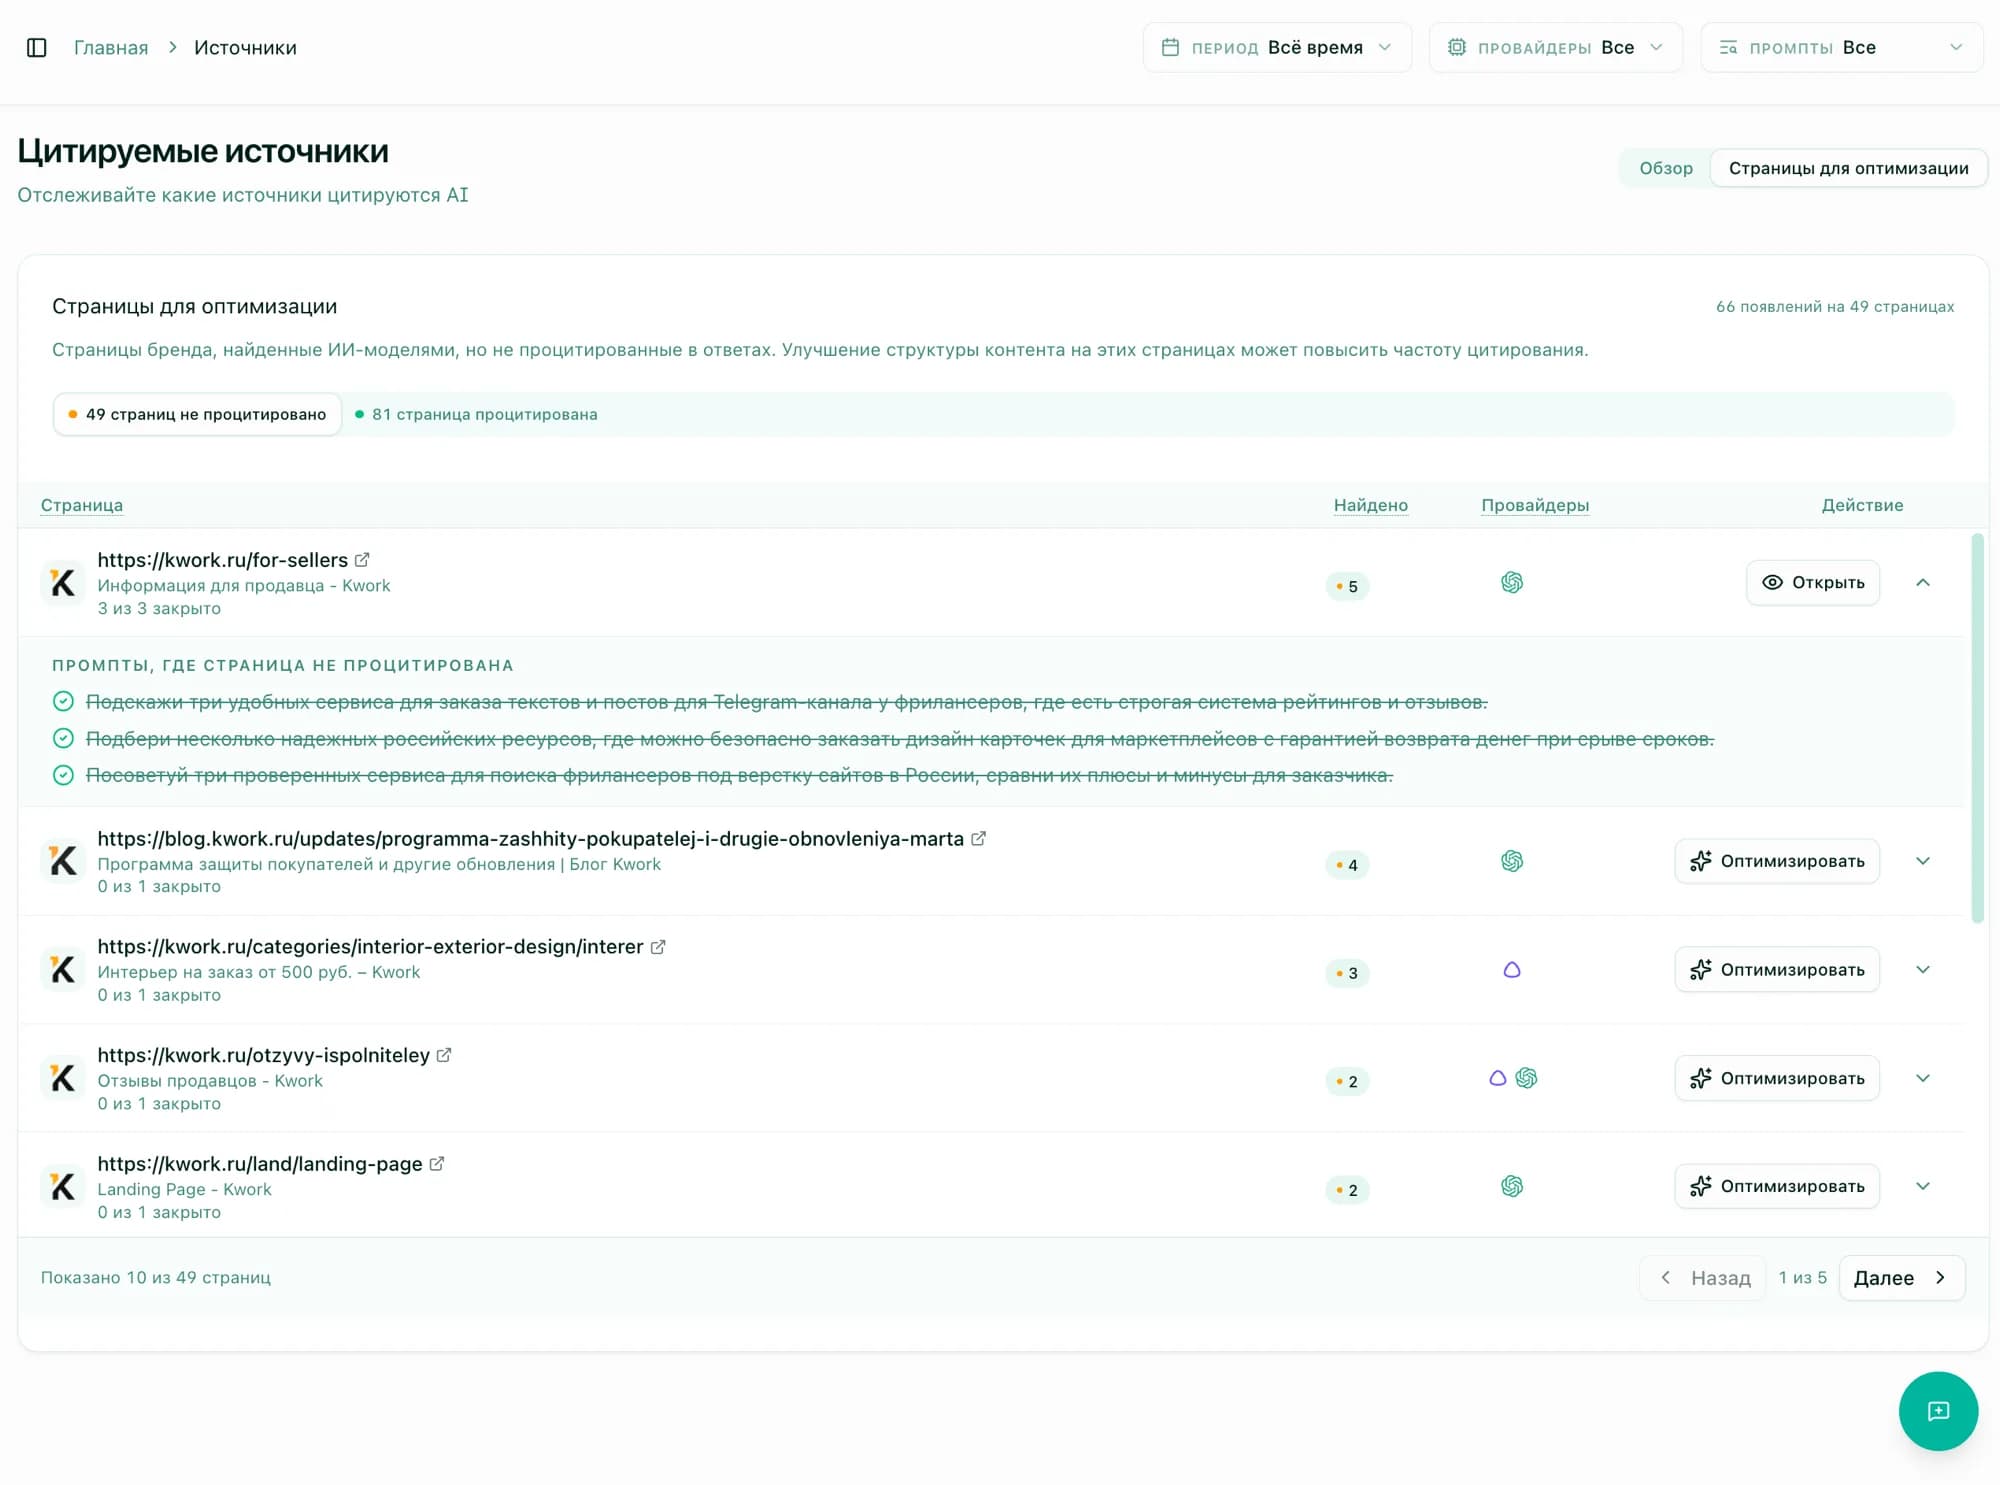Open https://kwork.ru/land/landing-page link
The height and width of the screenshot is (1485, 2000).
coord(260,1164)
